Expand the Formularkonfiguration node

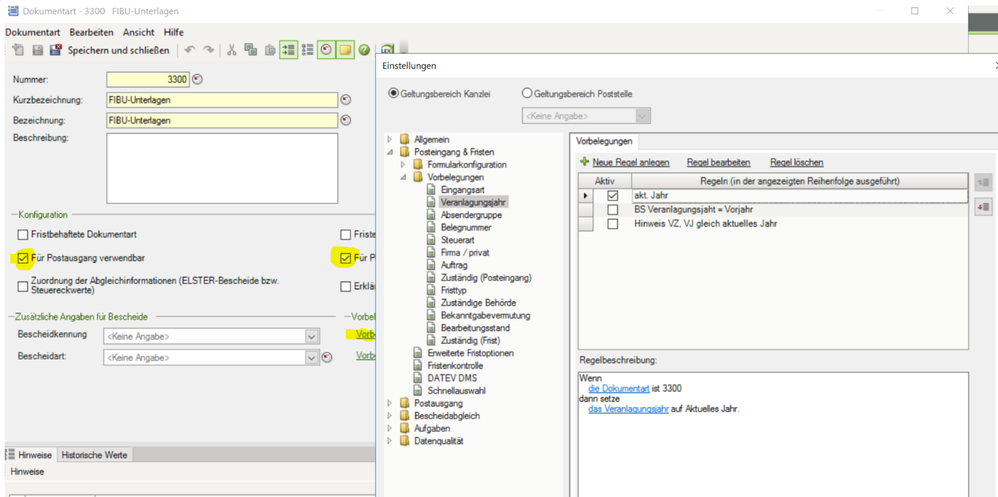[403, 164]
